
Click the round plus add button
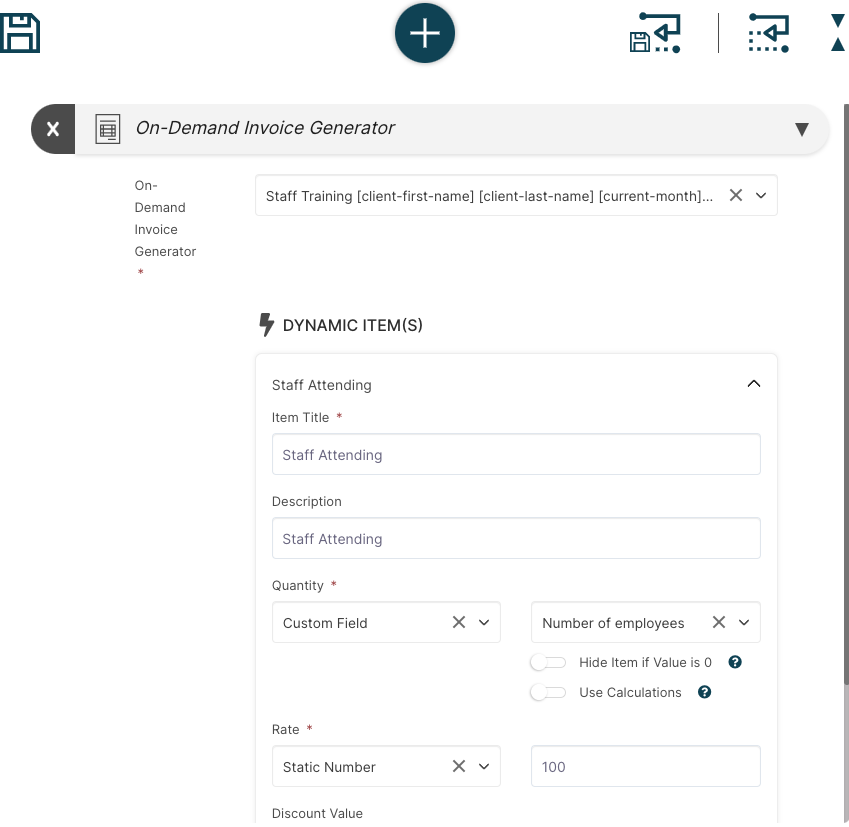pos(424,33)
